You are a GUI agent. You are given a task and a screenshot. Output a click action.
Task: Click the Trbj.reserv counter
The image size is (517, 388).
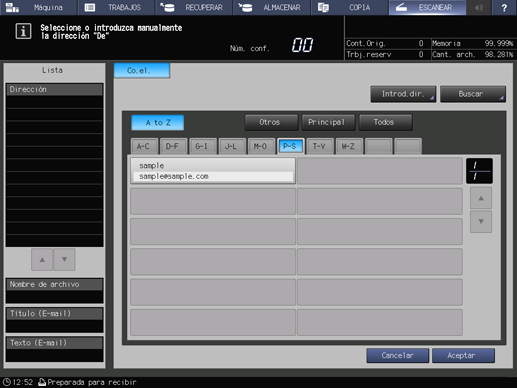(x=385, y=54)
